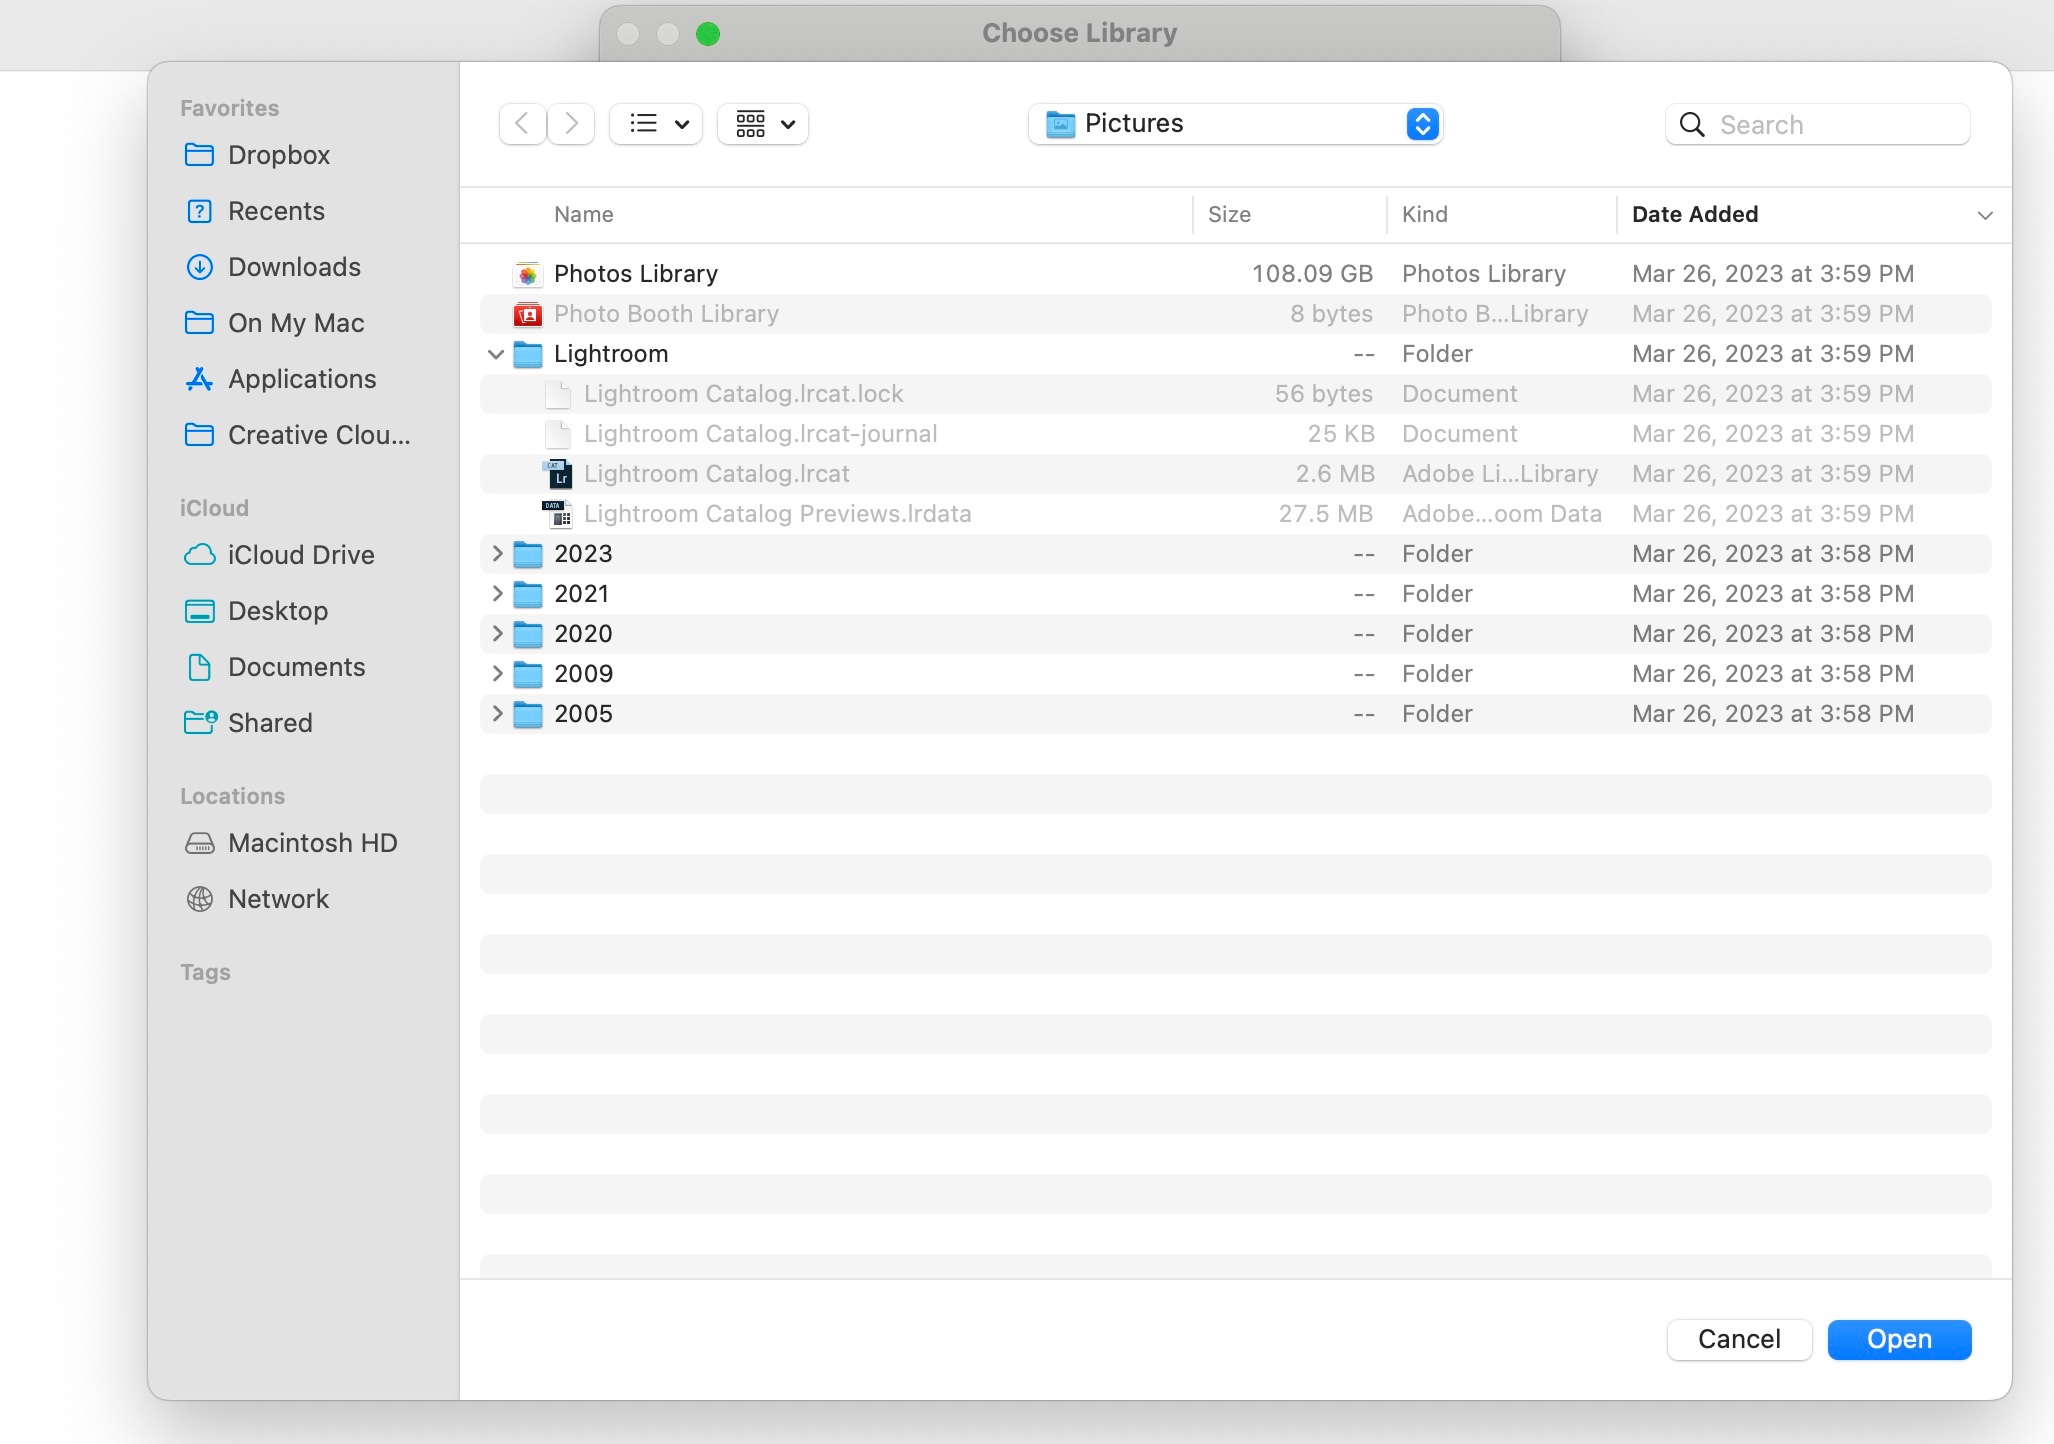The height and width of the screenshot is (1444, 2054).
Task: Click Lightroom Catalog.lrcat file name
Action: click(717, 474)
